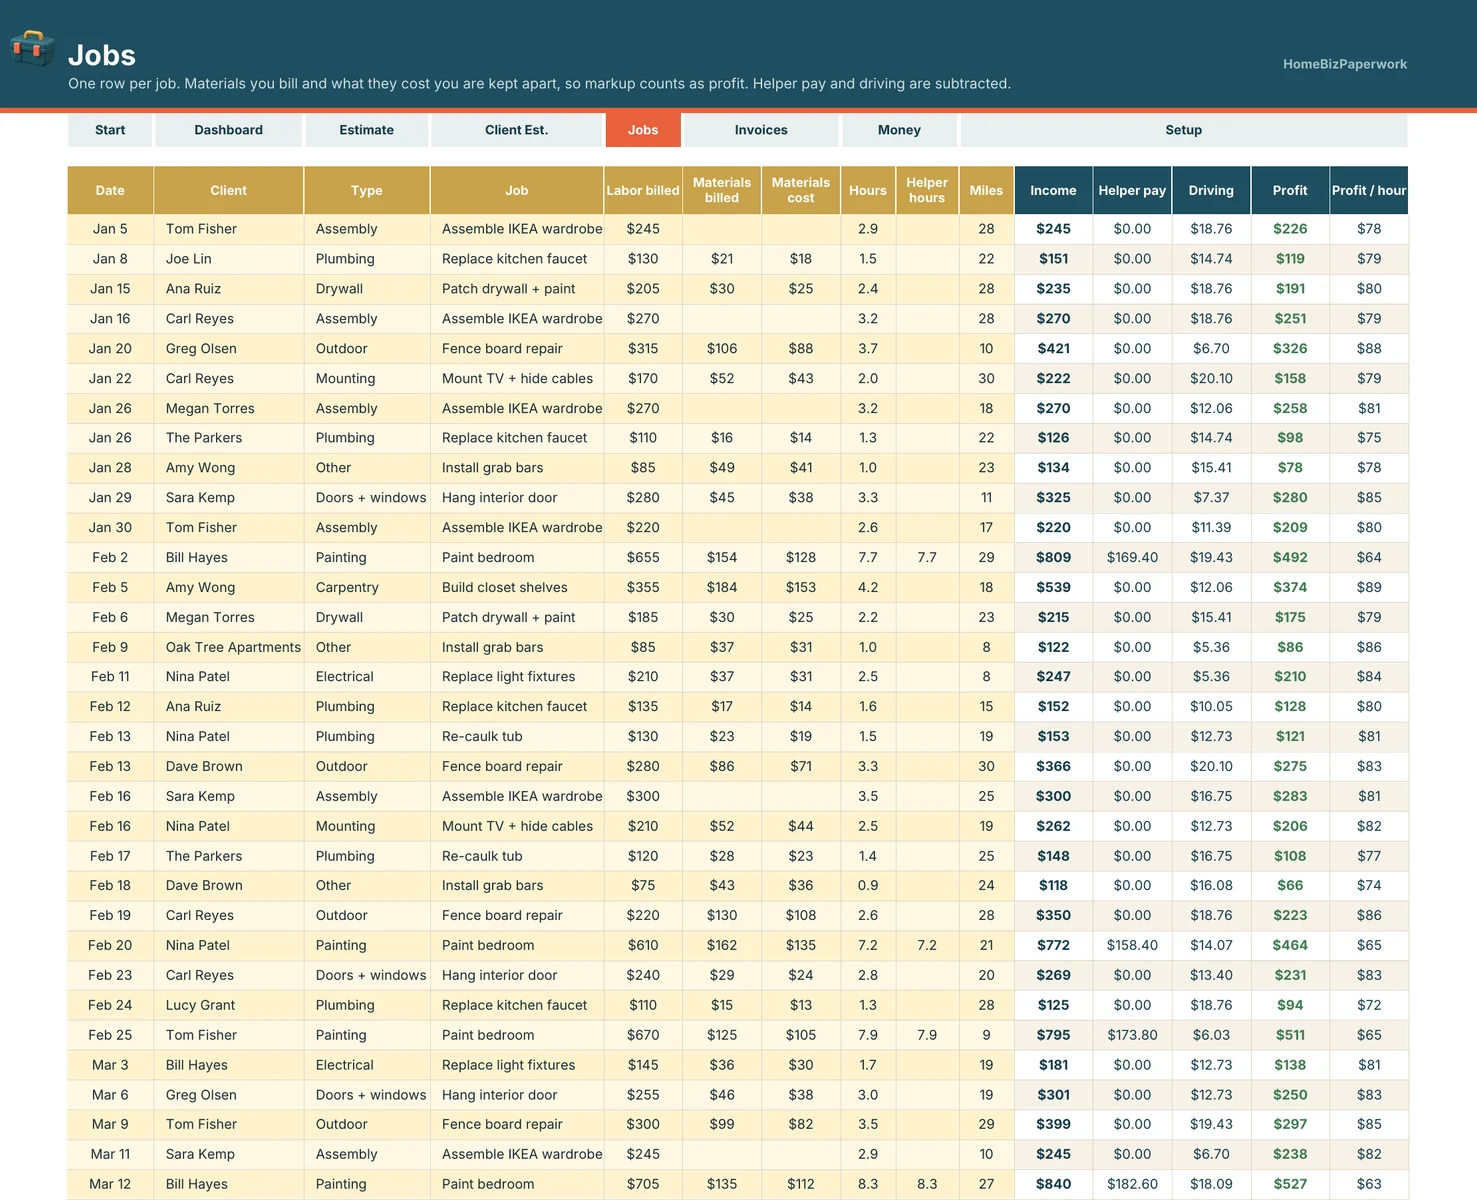The width and height of the screenshot is (1477, 1200).
Task: Select the $158.40 helper pay cell
Action: (1132, 945)
